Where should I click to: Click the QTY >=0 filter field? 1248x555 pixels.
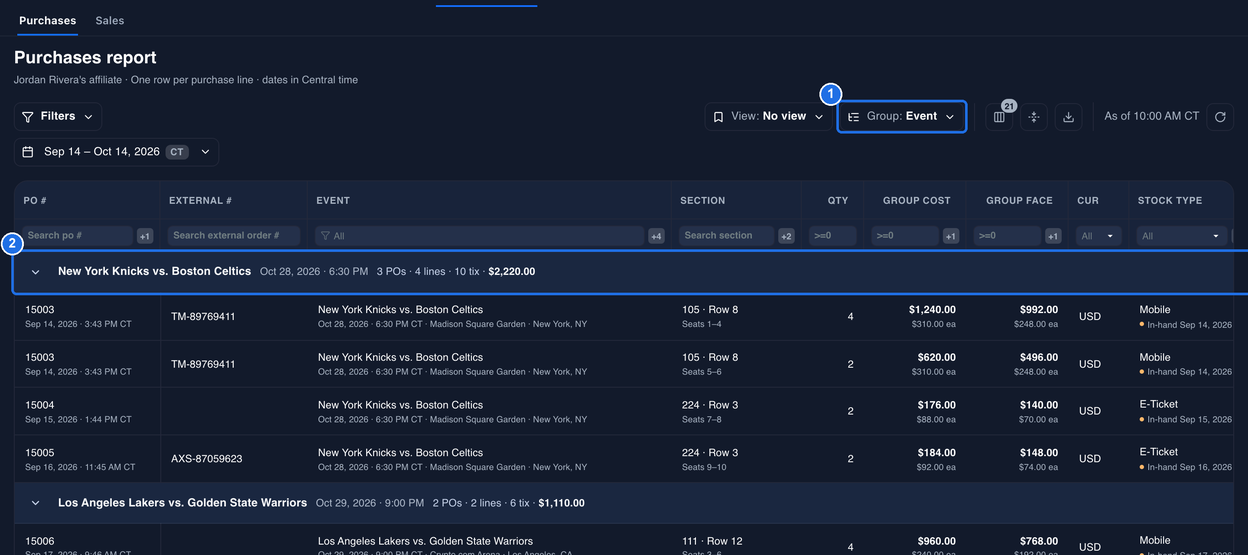(833, 236)
